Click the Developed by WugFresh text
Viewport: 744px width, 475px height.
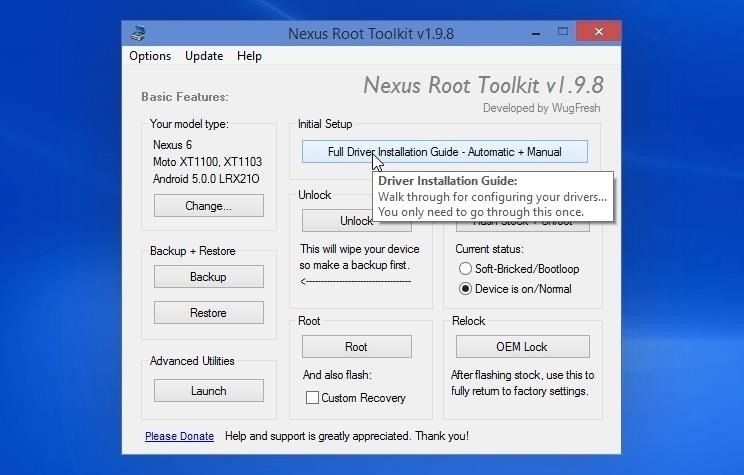[x=541, y=108]
